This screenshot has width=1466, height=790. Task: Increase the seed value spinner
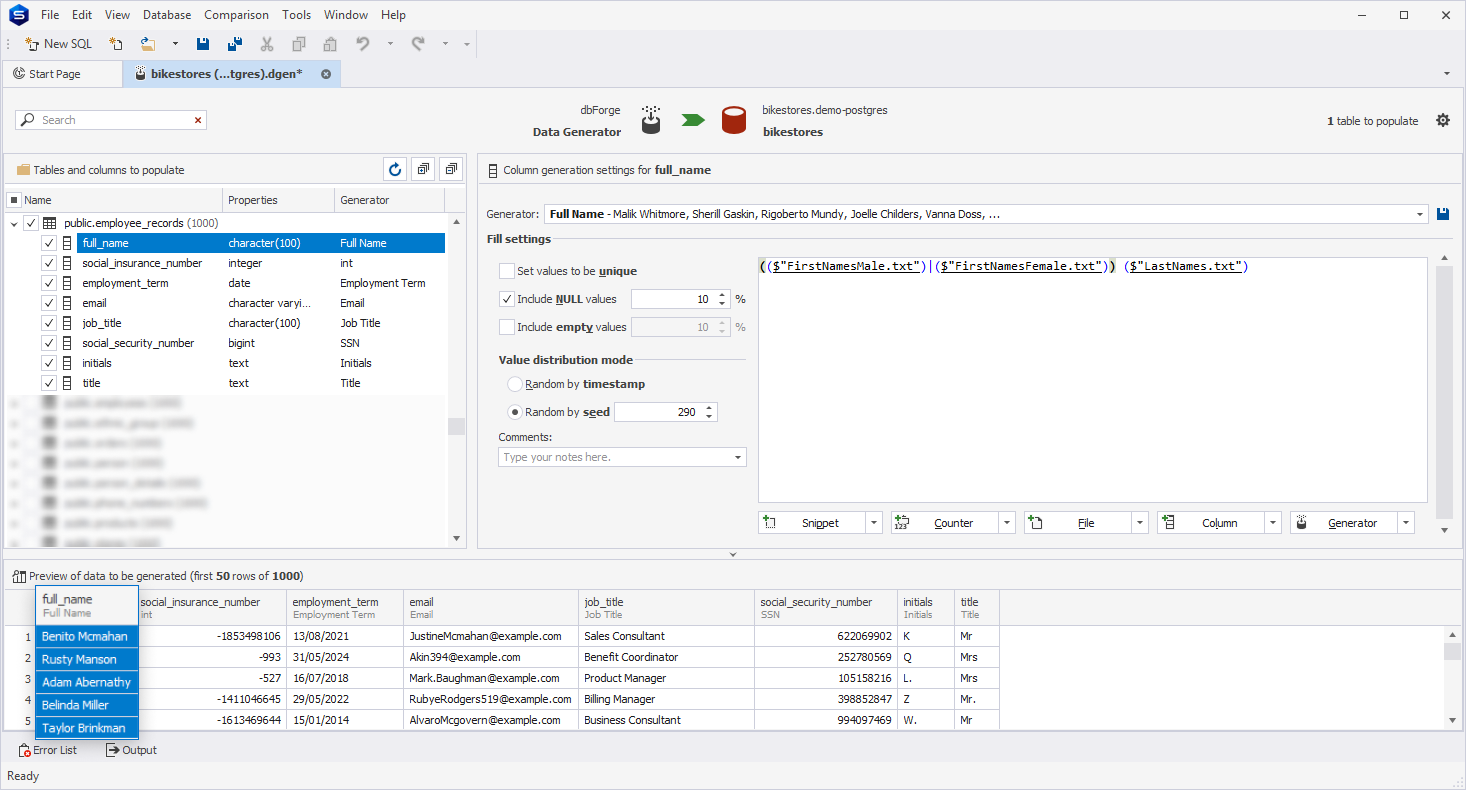click(709, 408)
